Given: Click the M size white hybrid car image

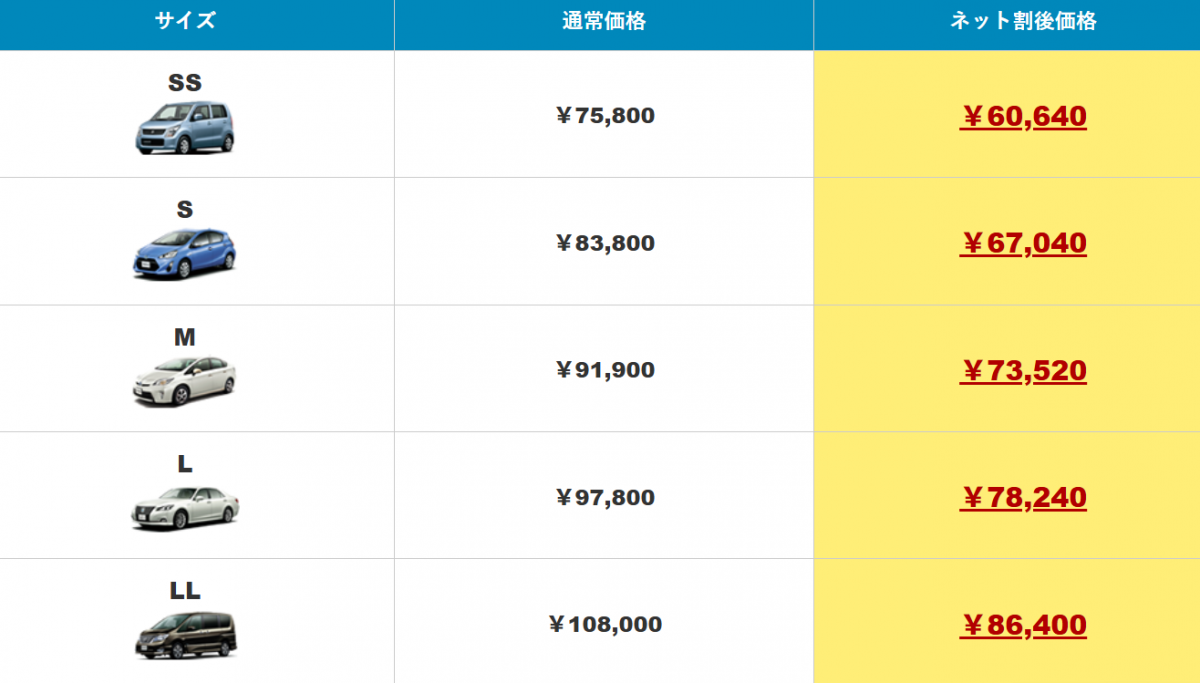Looking at the screenshot, I should [185, 381].
